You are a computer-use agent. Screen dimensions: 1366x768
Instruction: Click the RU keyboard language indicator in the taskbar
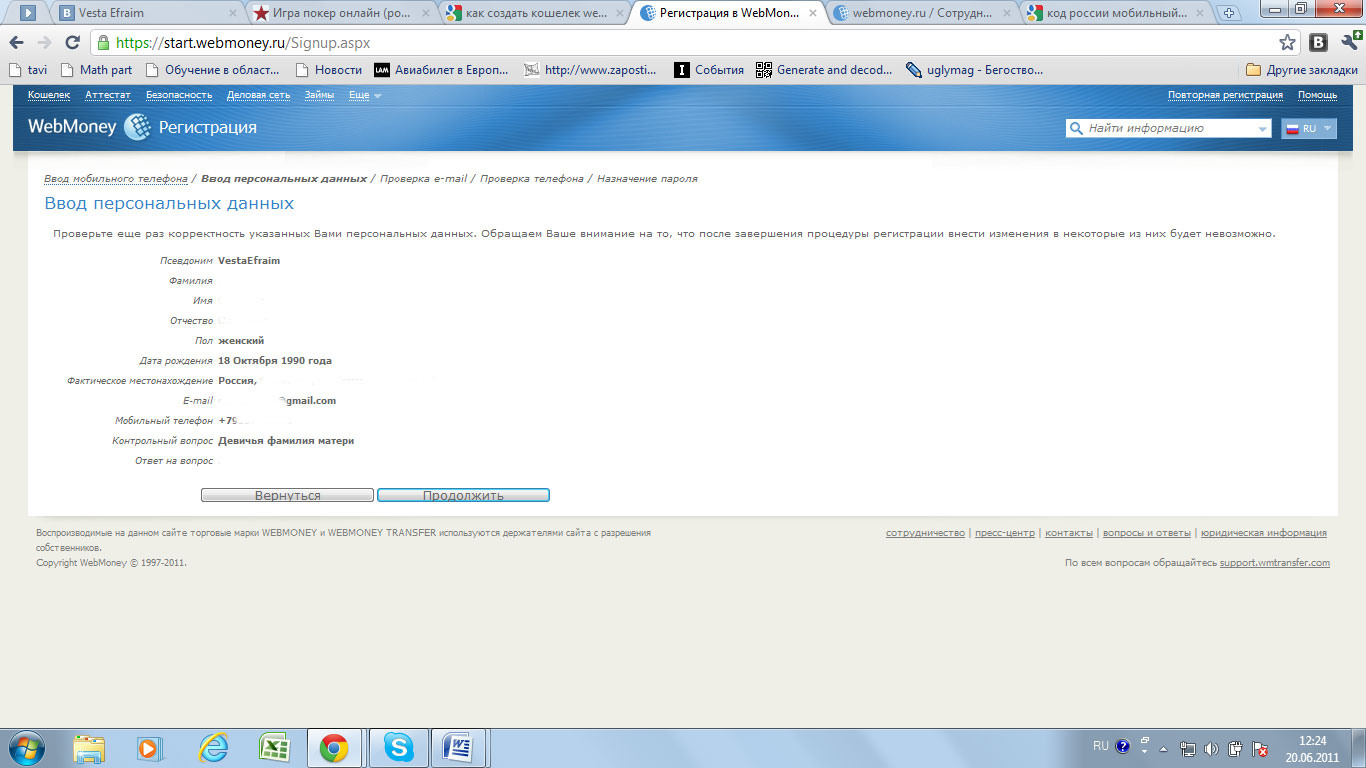[1100, 746]
